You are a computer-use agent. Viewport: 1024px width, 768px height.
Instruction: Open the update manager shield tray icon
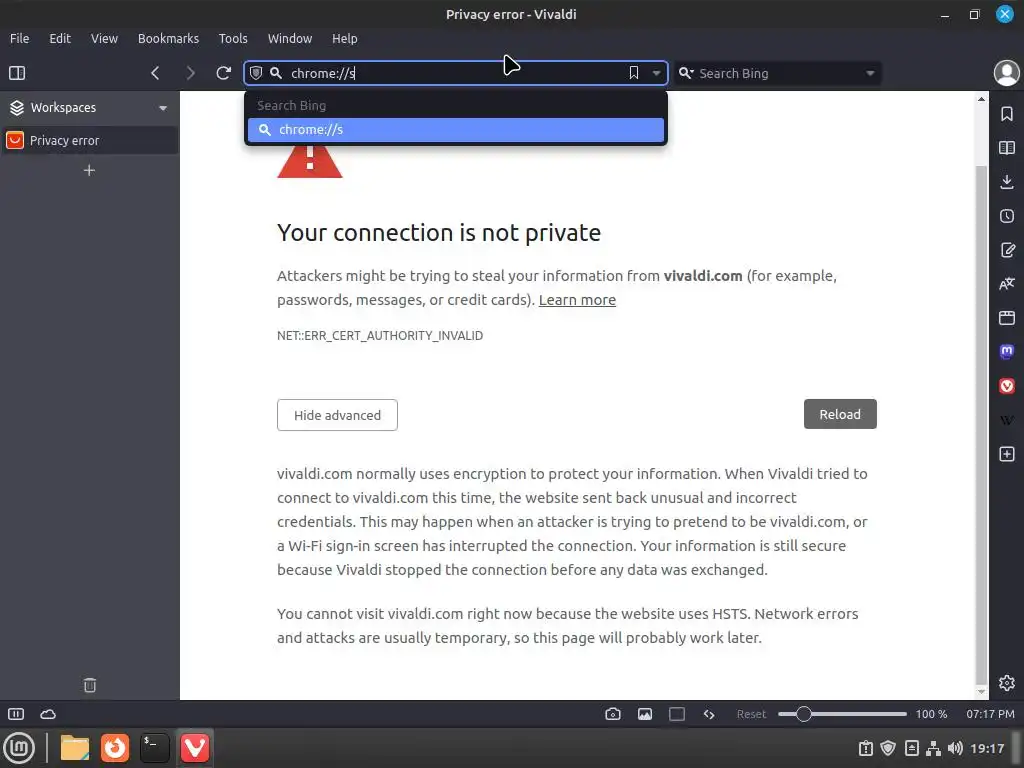(x=888, y=748)
